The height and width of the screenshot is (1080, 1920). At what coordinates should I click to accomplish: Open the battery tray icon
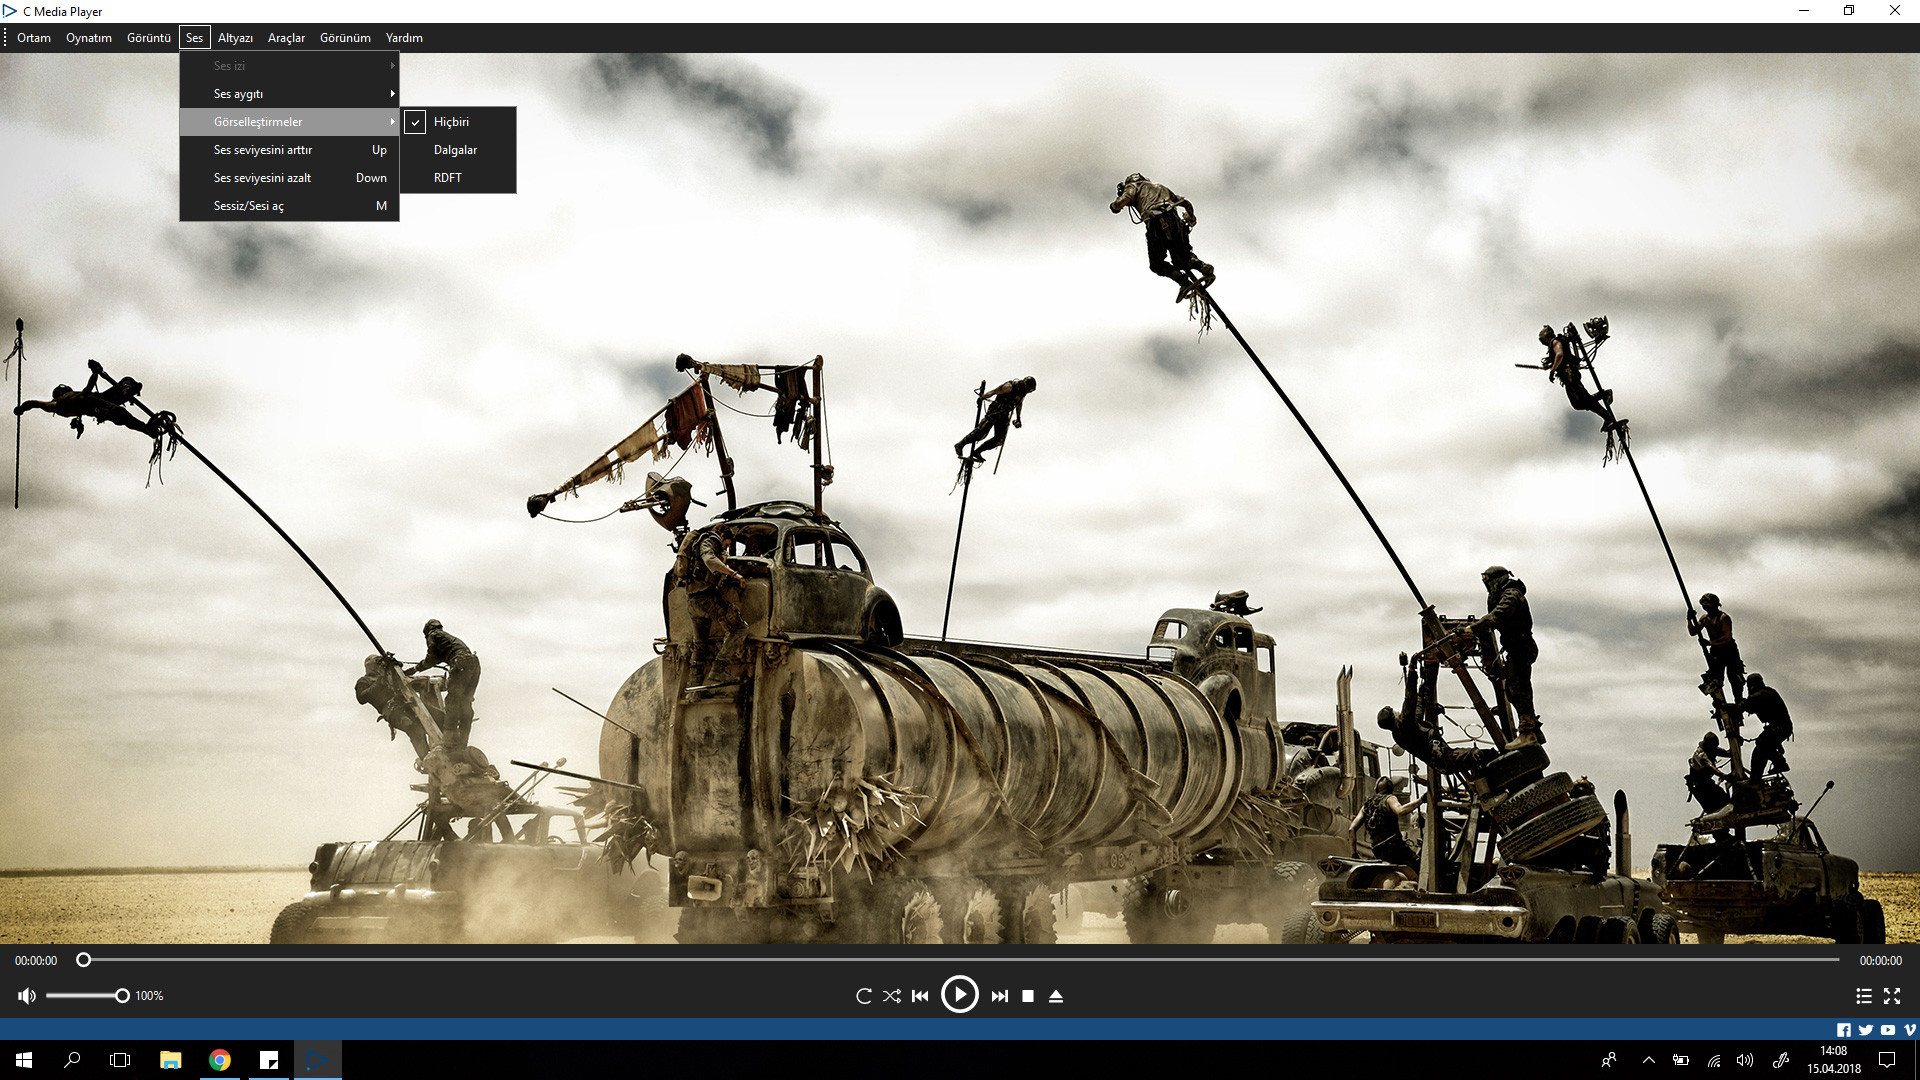1681,1060
